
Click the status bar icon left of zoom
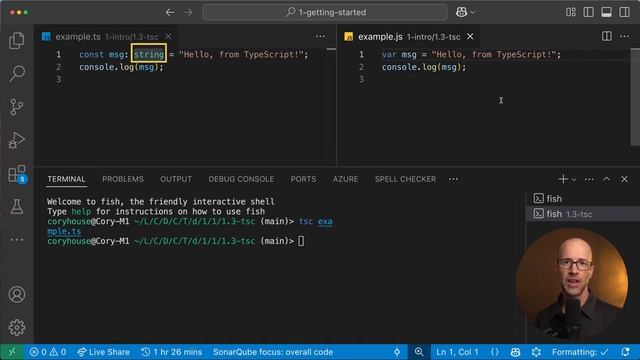tap(397, 352)
